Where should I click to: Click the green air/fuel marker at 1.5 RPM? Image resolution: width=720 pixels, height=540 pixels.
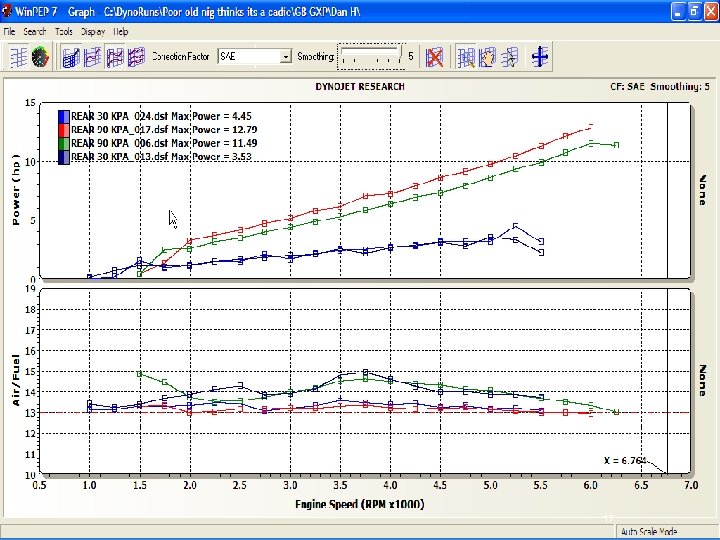(140, 374)
